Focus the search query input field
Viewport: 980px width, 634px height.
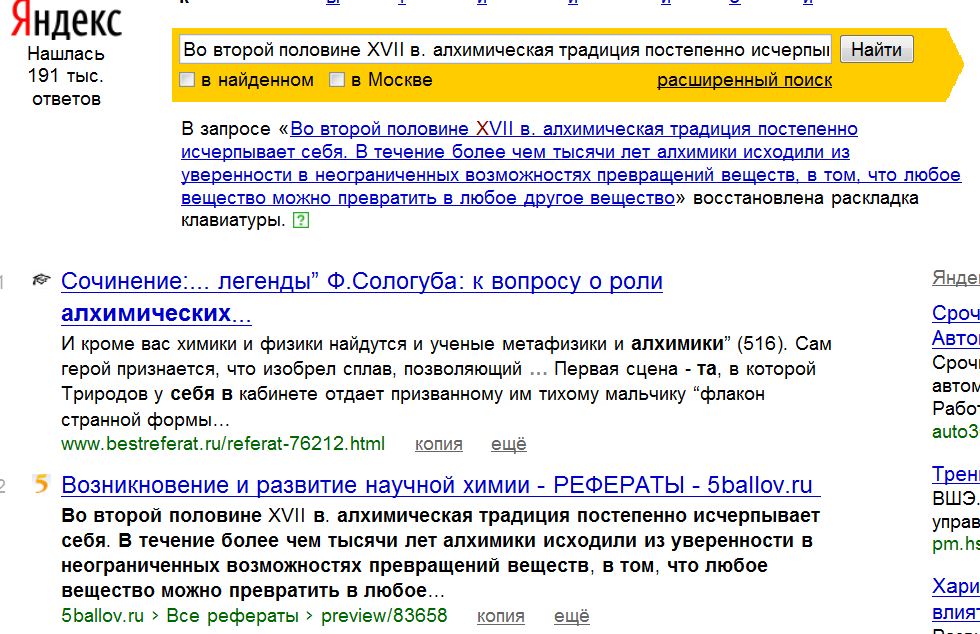point(505,49)
